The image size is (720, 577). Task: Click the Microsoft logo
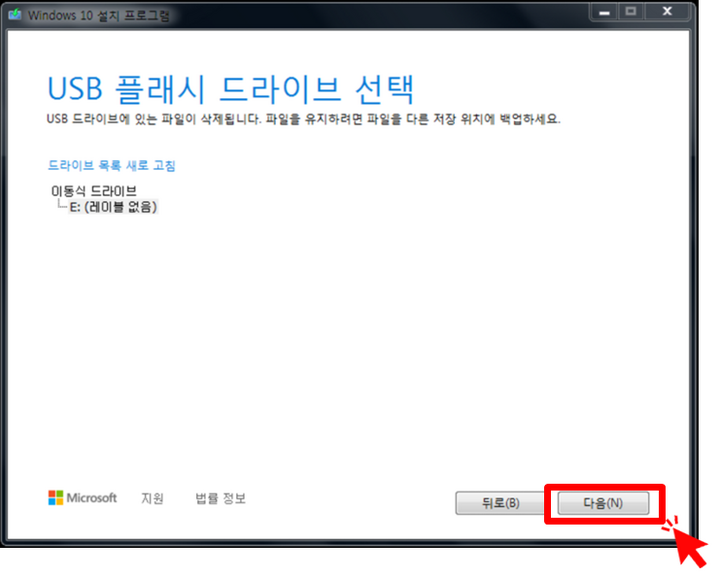pos(83,498)
